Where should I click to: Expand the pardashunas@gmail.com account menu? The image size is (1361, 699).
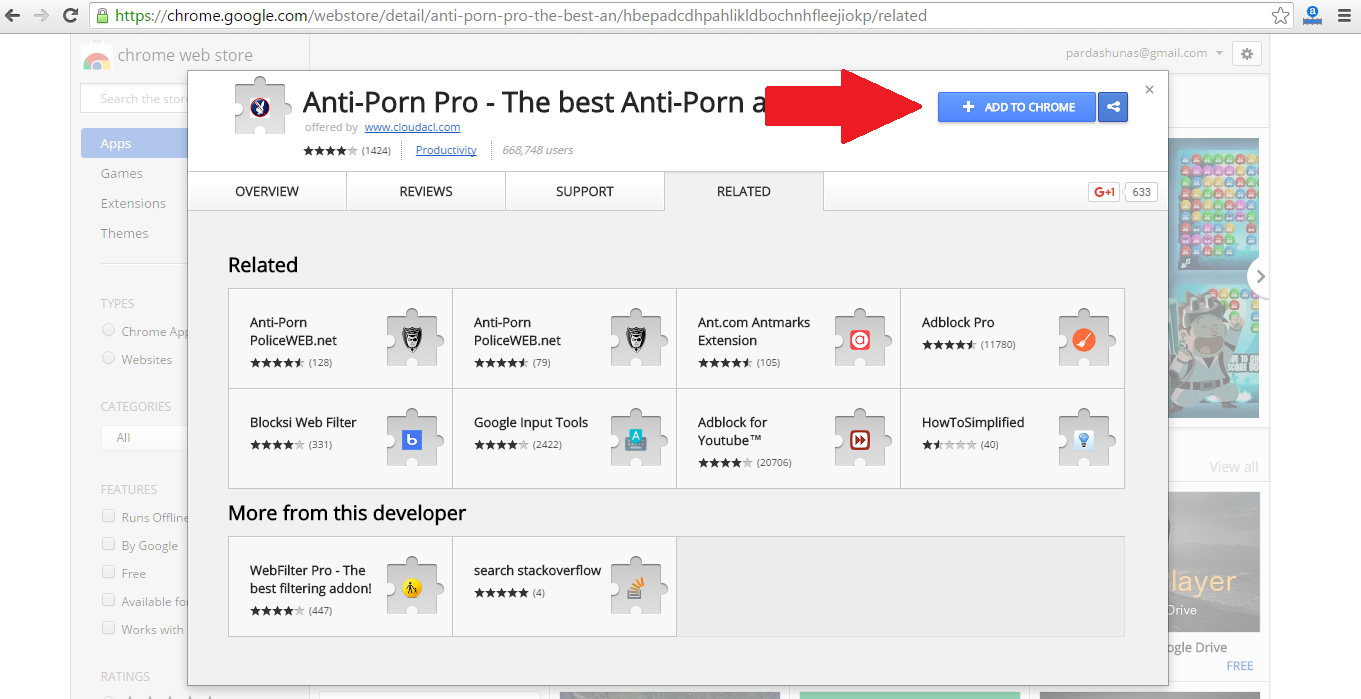click(x=1145, y=53)
